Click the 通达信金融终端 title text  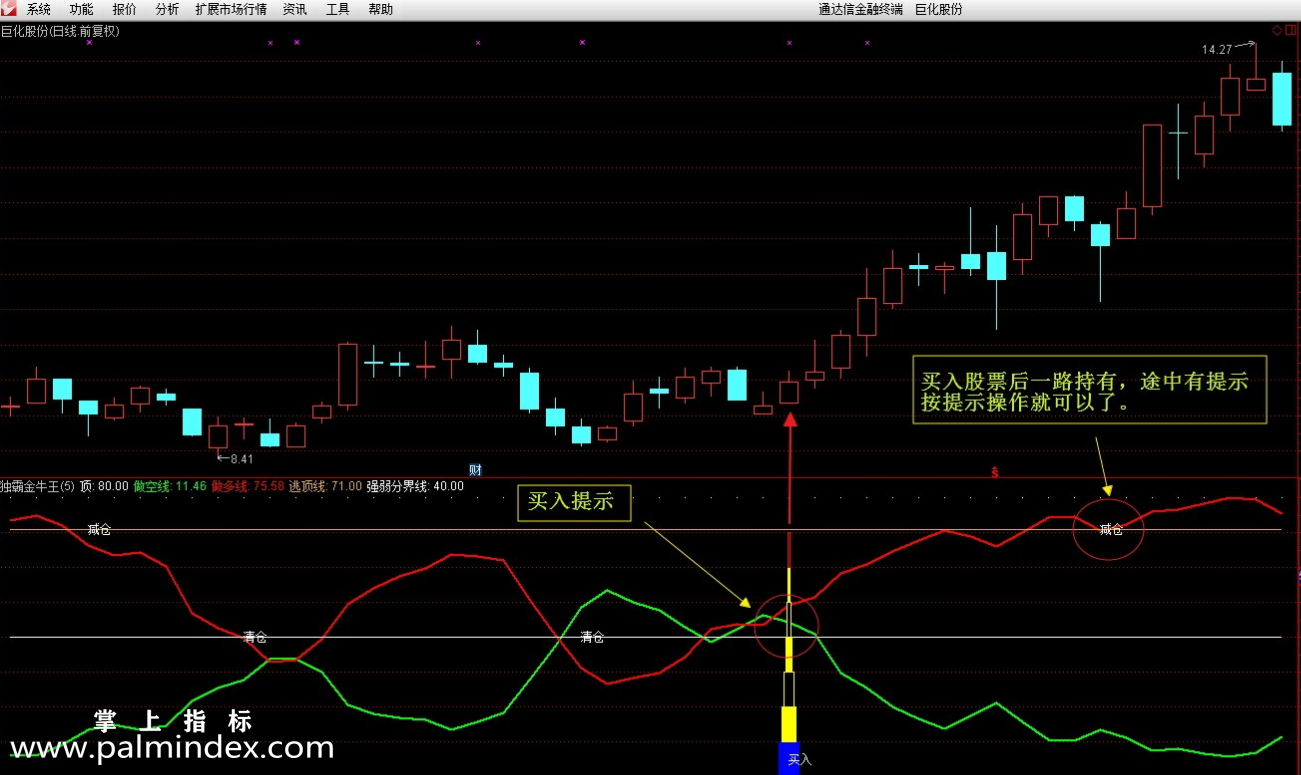coord(860,10)
